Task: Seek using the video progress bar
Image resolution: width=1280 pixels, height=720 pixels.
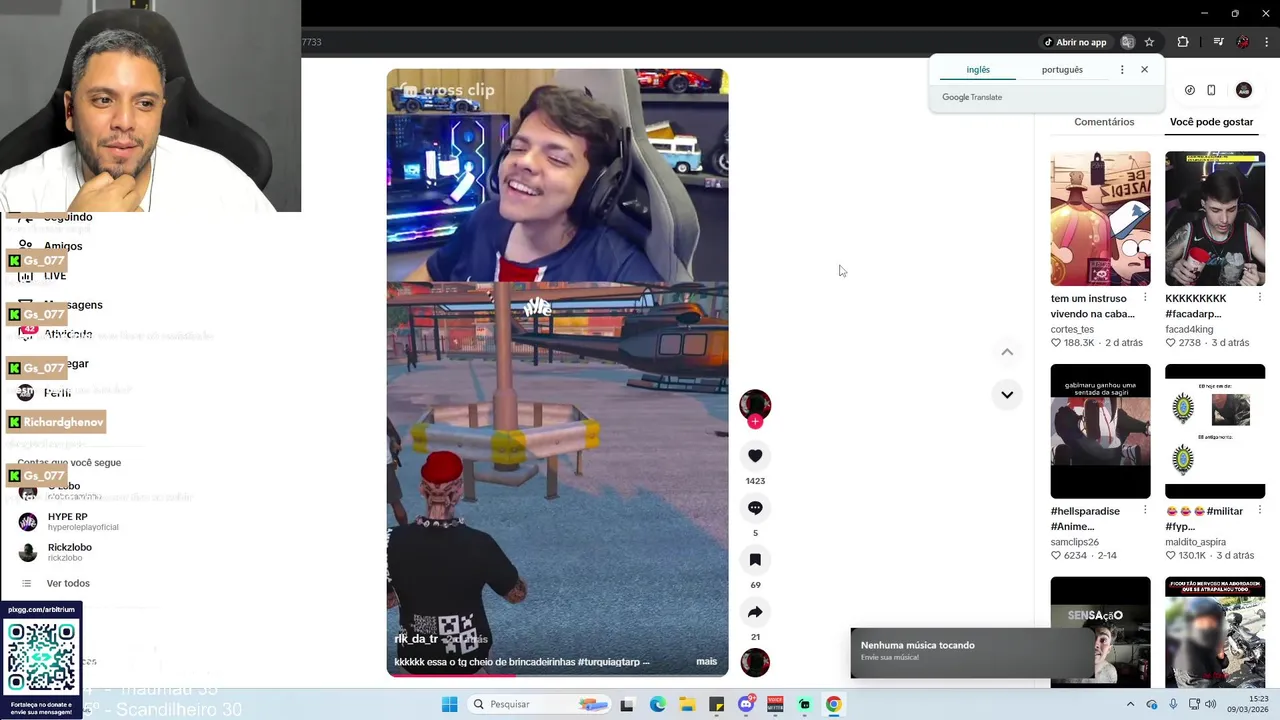Action: pos(557,675)
